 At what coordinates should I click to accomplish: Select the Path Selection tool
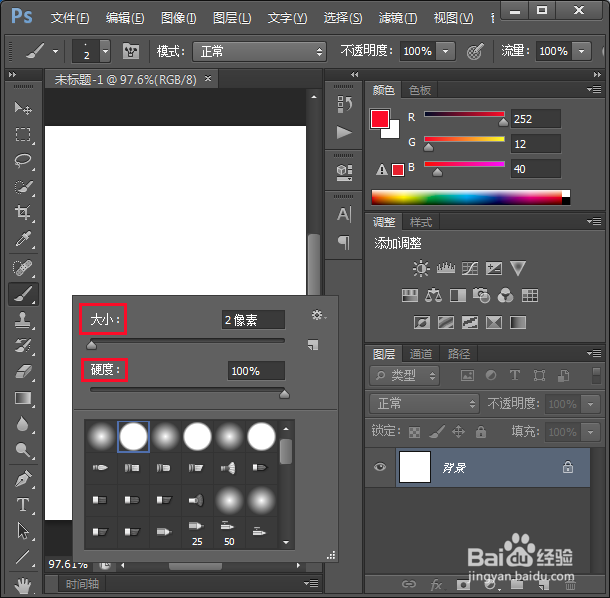(x=23, y=531)
